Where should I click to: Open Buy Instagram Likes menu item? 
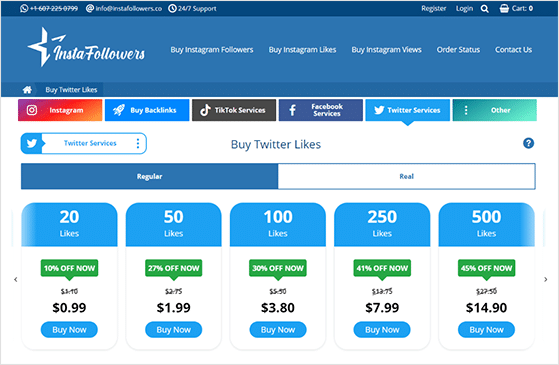(302, 50)
